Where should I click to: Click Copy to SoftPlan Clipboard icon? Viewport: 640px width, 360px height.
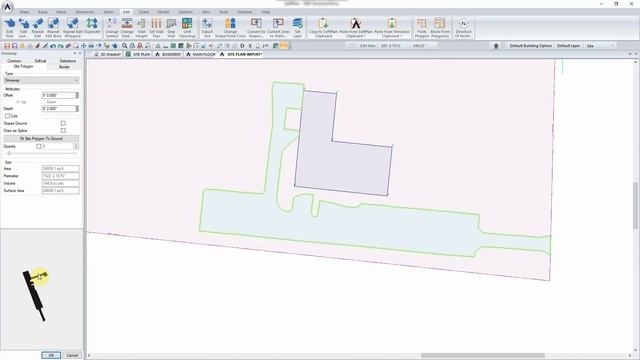(323, 27)
